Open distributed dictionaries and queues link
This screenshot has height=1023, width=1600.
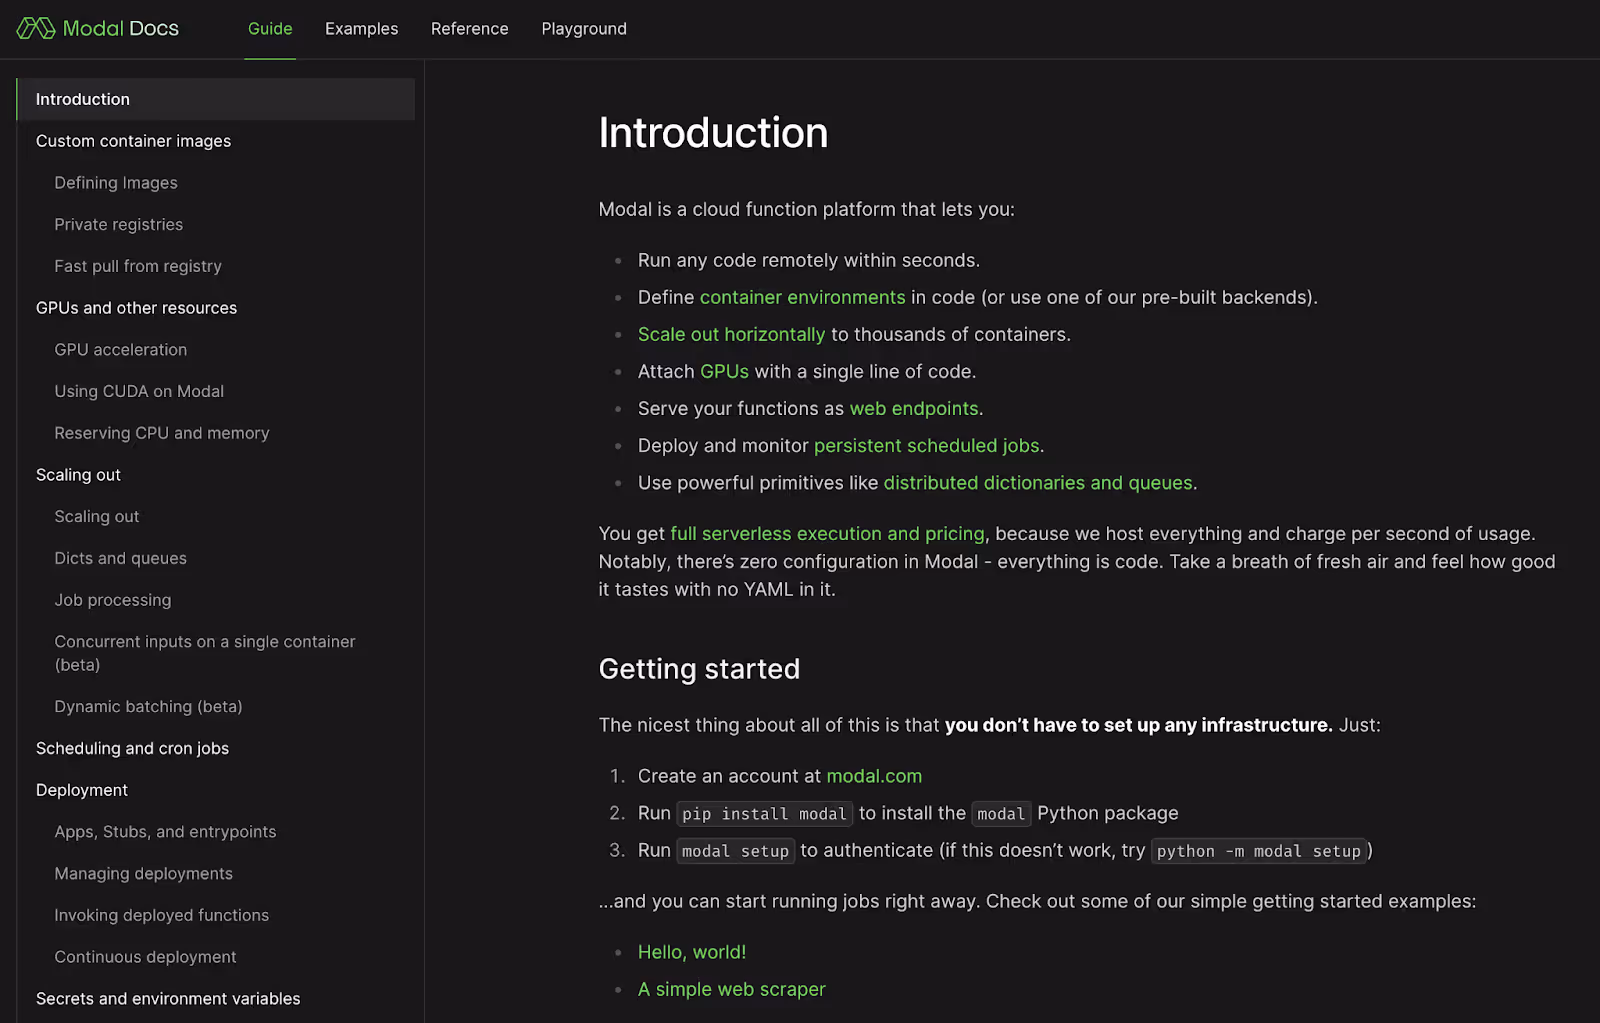click(1038, 483)
